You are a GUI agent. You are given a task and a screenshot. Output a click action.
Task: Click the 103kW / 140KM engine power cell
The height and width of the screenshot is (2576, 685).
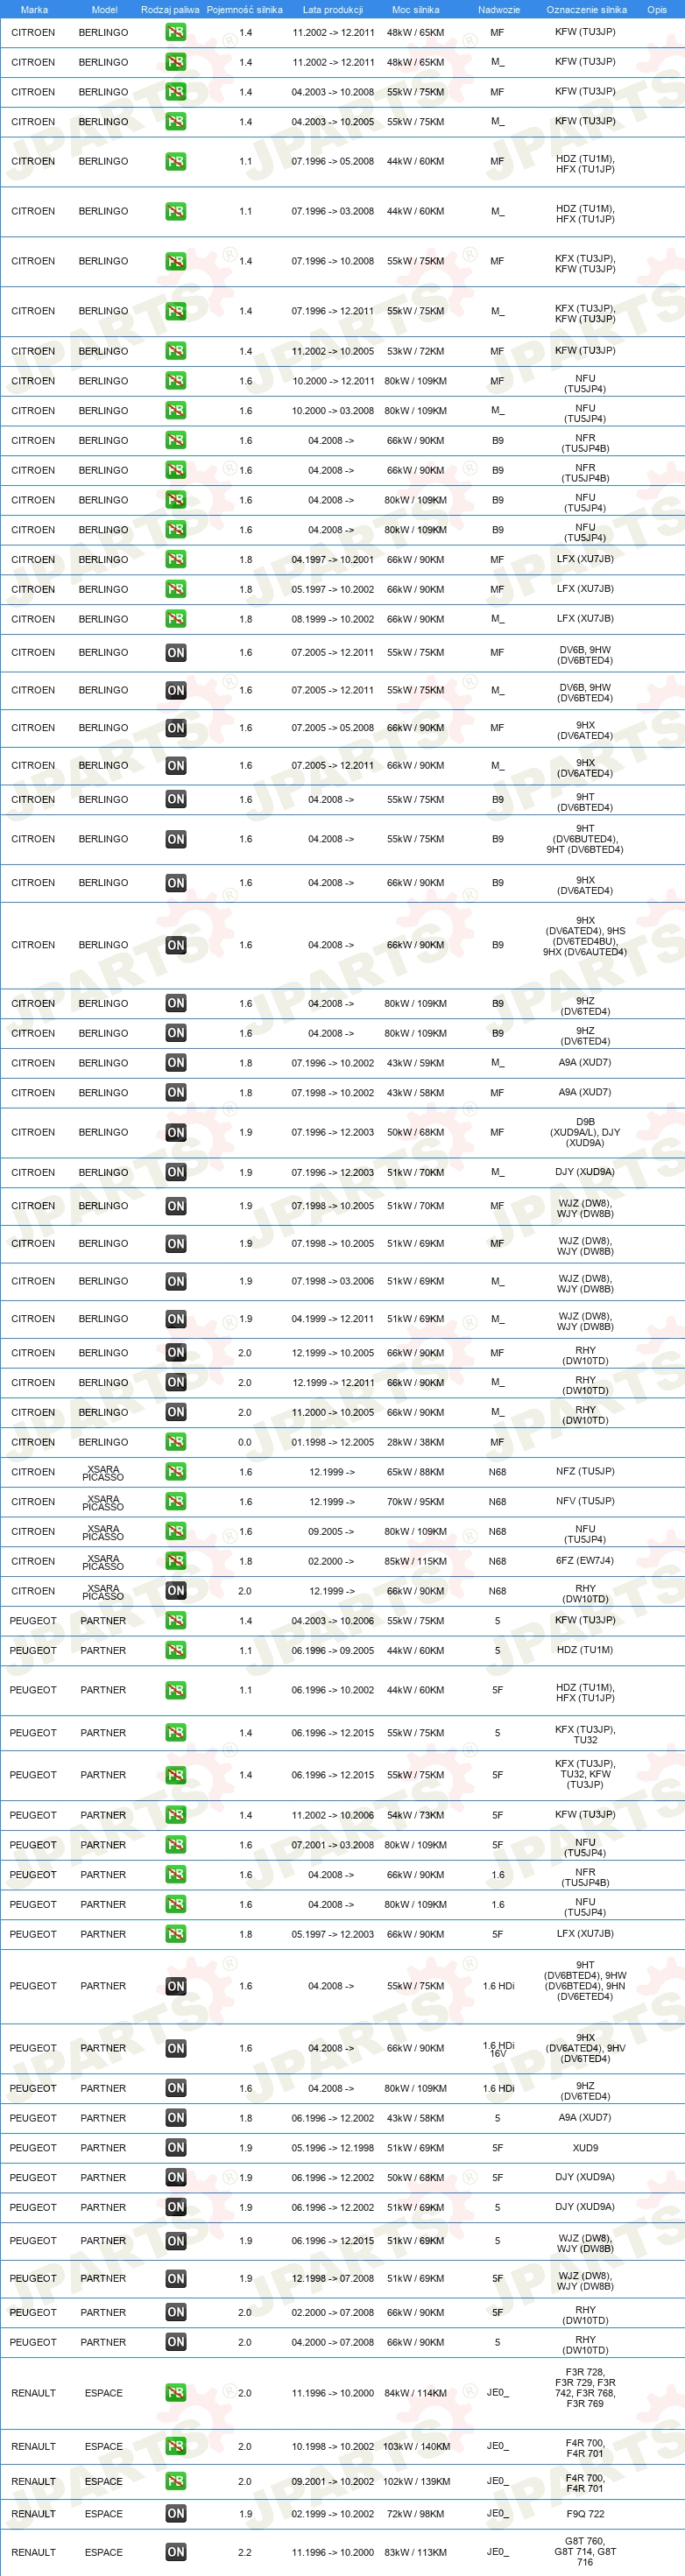click(x=415, y=2448)
